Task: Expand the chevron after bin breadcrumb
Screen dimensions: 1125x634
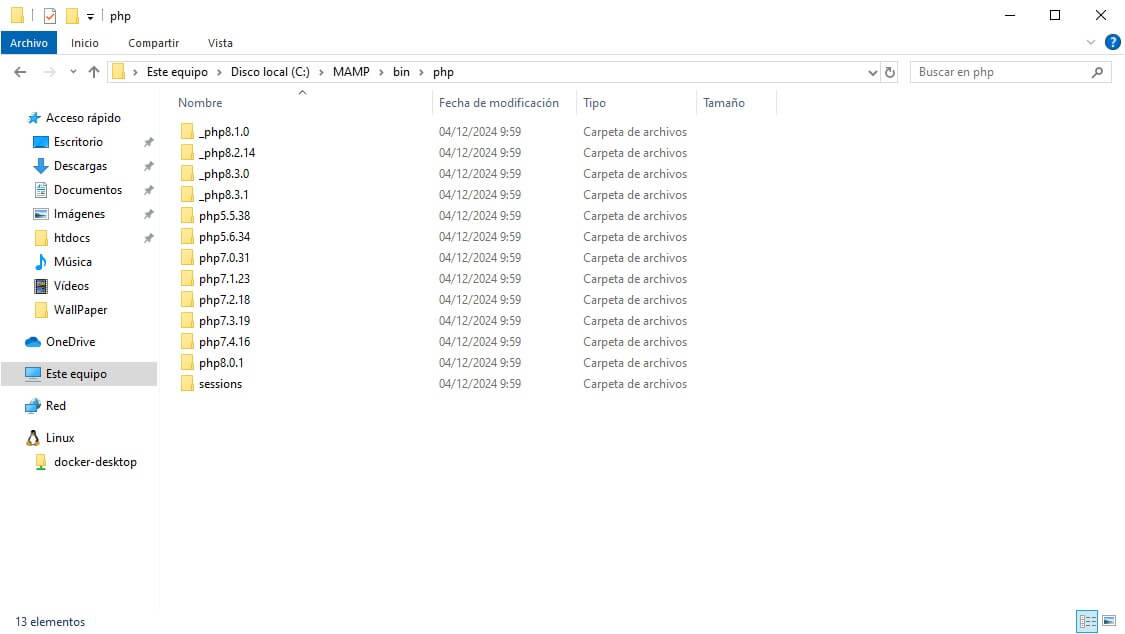Action: point(421,72)
